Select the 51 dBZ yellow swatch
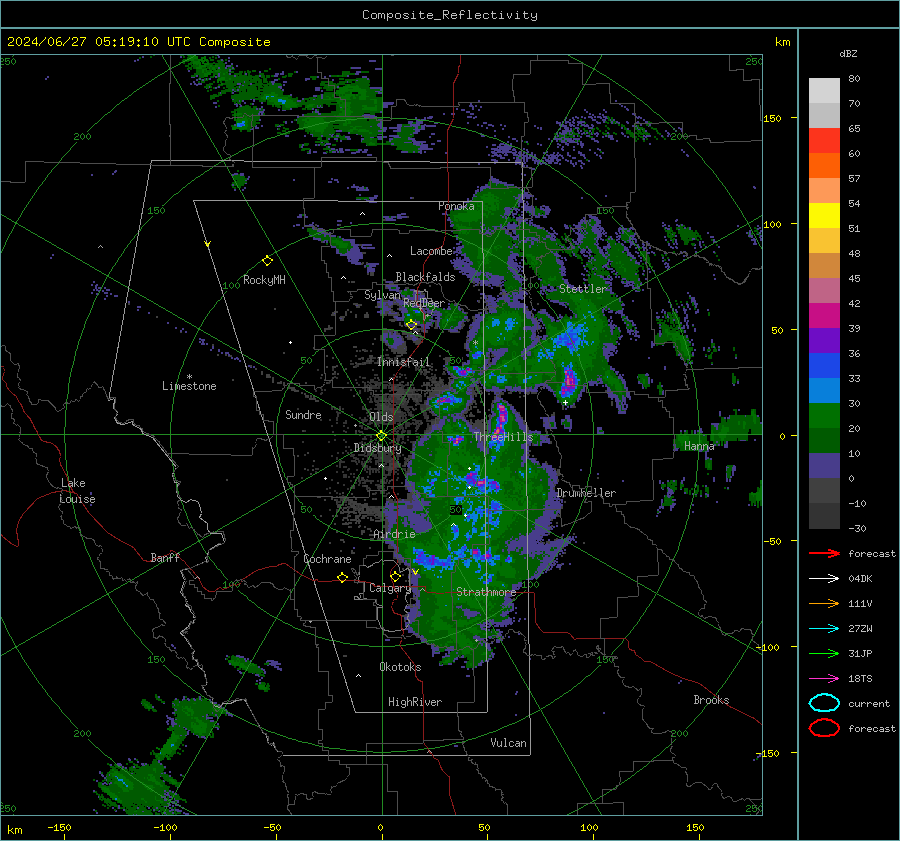 pos(824,215)
